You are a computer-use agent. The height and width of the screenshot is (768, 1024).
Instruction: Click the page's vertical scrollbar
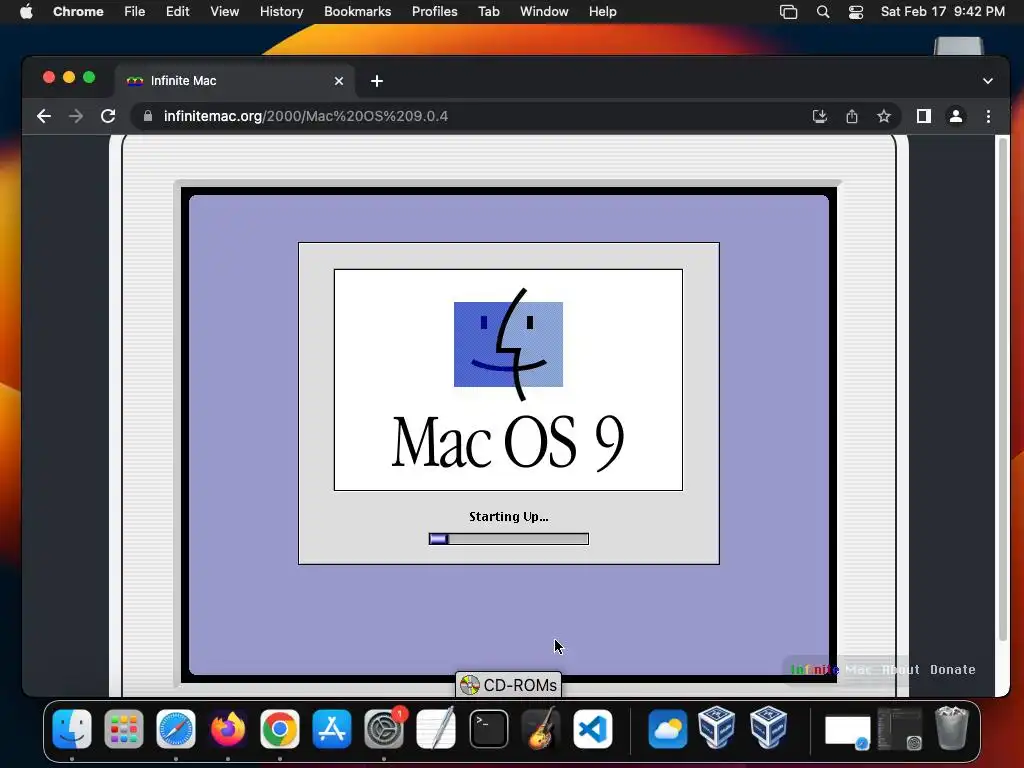click(1002, 389)
